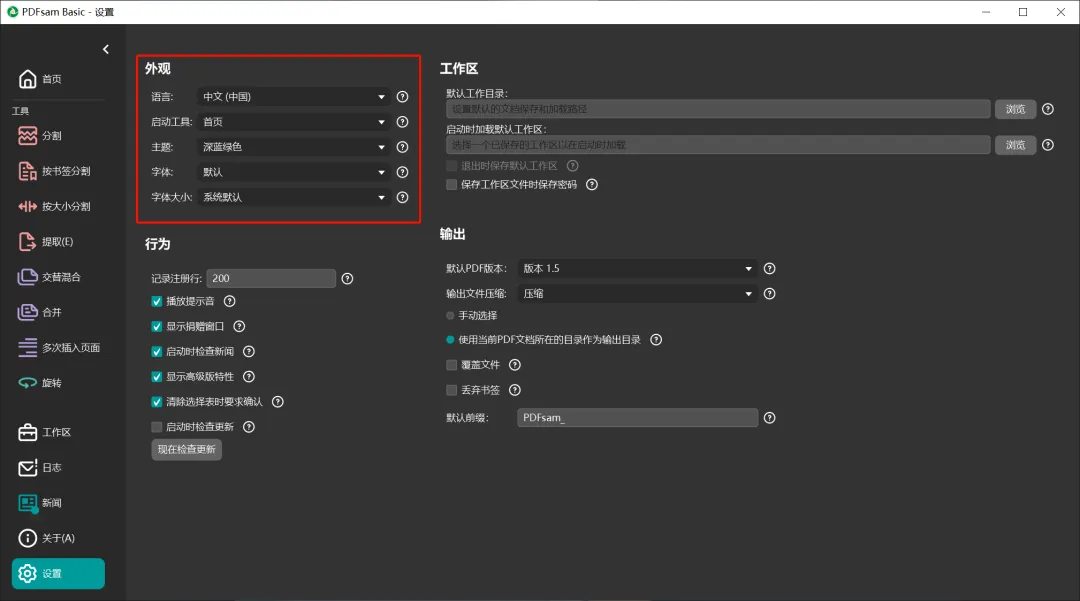Open the 工作区 briefcase icon

pos(28,432)
